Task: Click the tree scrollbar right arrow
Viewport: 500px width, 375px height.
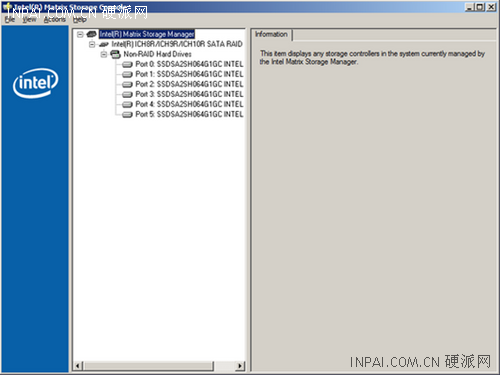Action: pos(240,366)
